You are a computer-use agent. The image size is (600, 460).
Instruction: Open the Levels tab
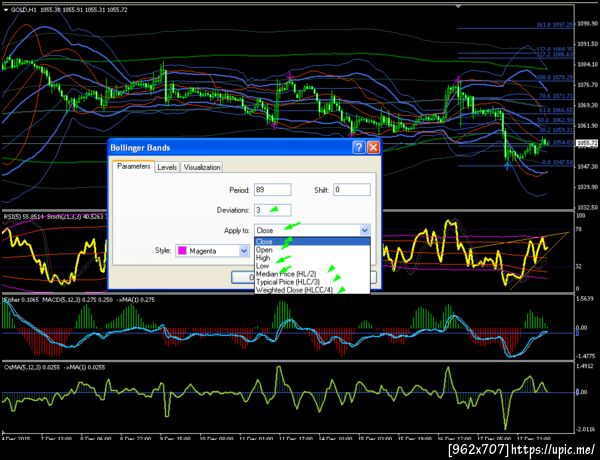(167, 167)
